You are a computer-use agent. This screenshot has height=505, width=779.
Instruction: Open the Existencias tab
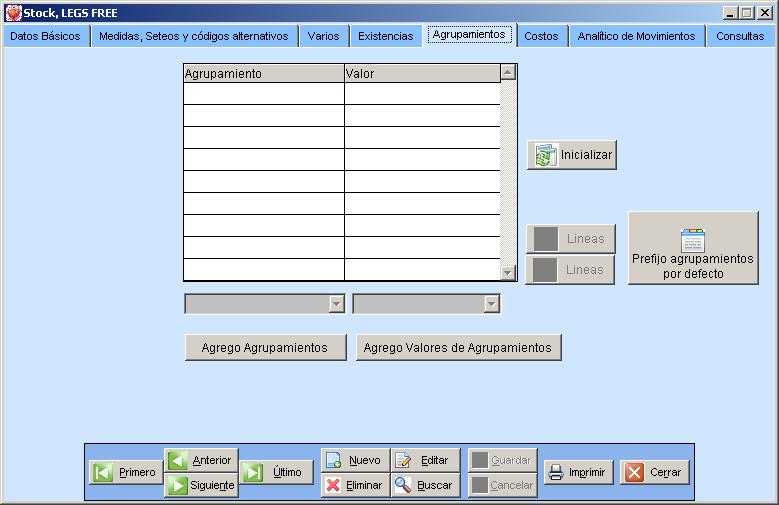385,36
